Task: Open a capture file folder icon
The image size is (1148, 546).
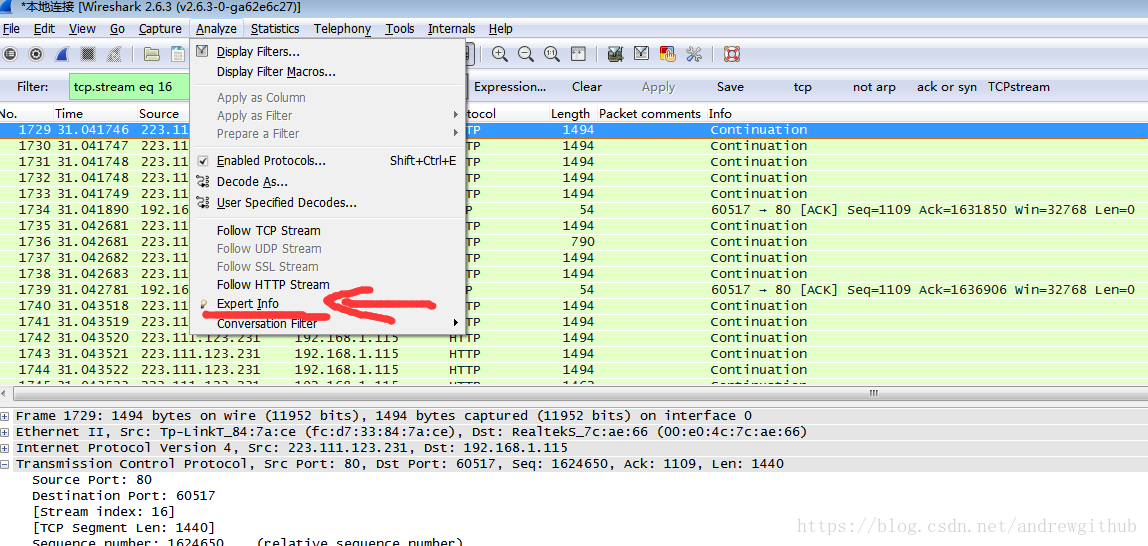Action: point(152,54)
